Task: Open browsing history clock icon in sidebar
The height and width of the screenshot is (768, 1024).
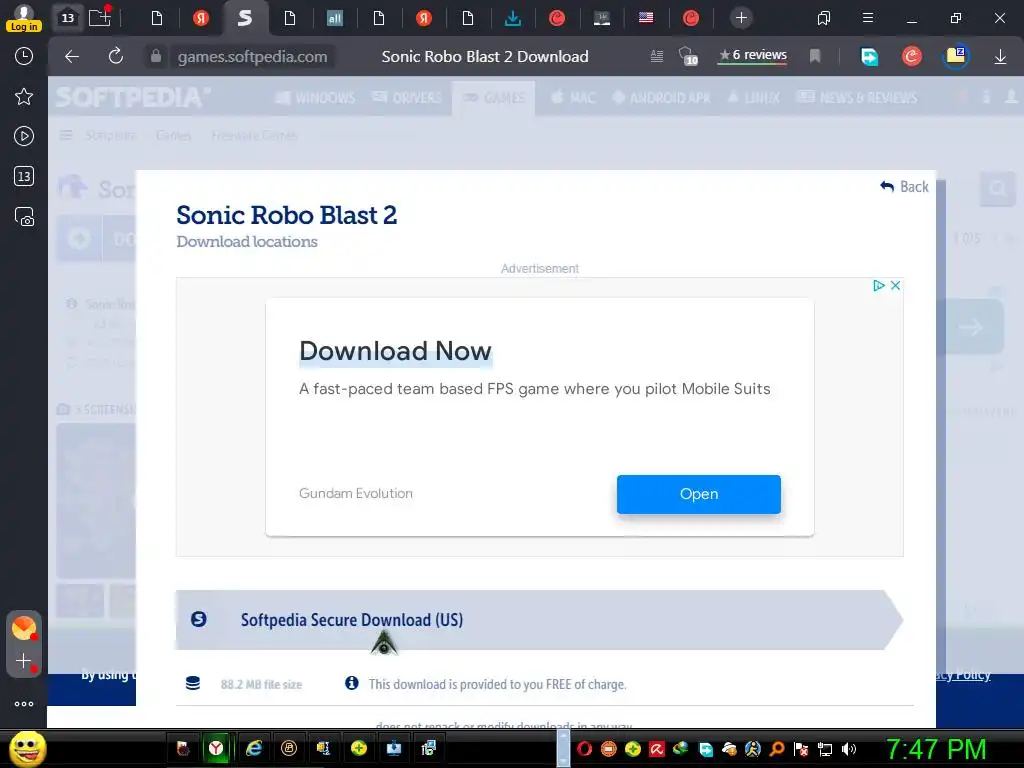Action: [24, 56]
